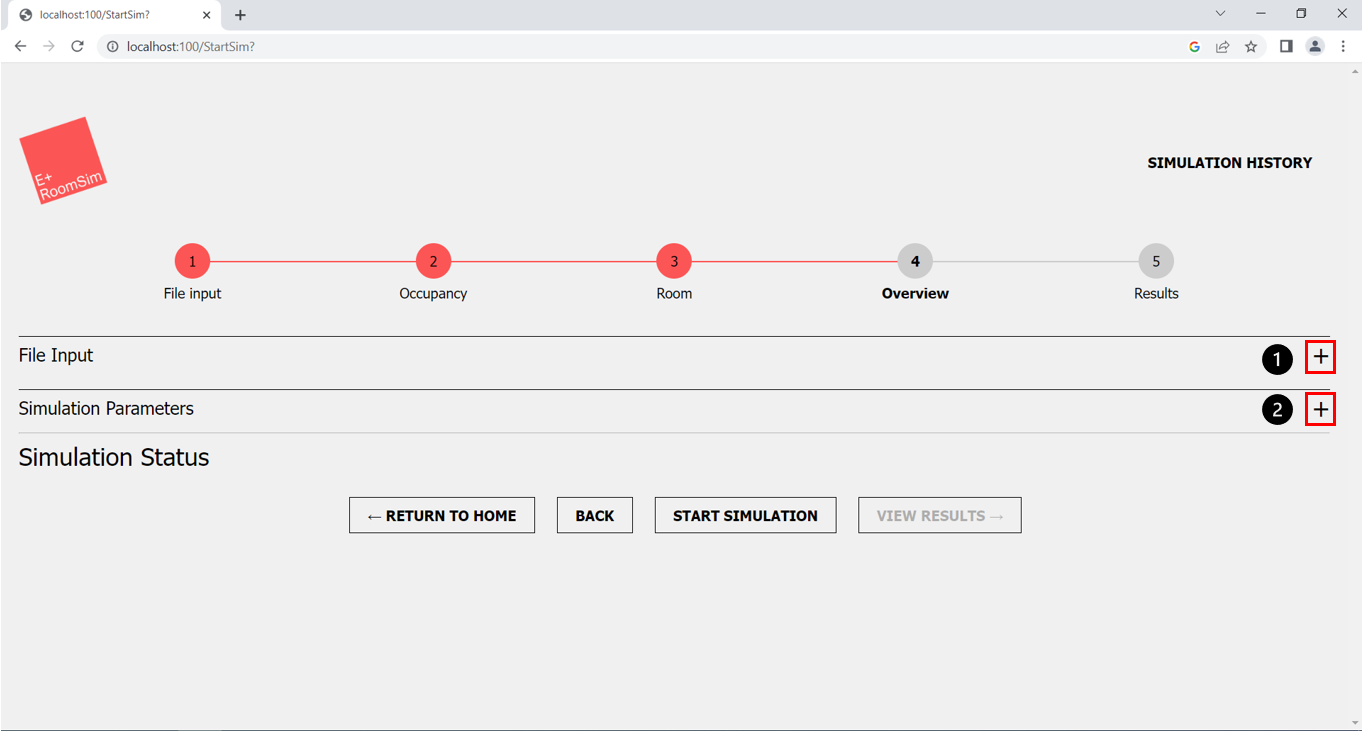Select step 5 Results circle
The width and height of the screenshot is (1363, 731).
tap(1156, 262)
